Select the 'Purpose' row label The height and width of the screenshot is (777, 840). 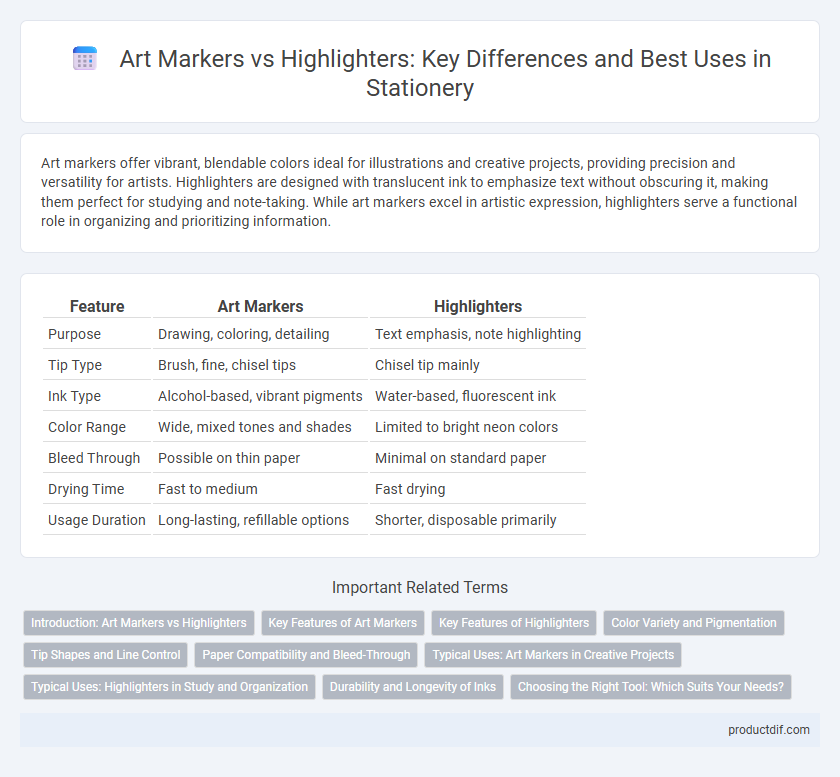pyautogui.click(x=74, y=334)
